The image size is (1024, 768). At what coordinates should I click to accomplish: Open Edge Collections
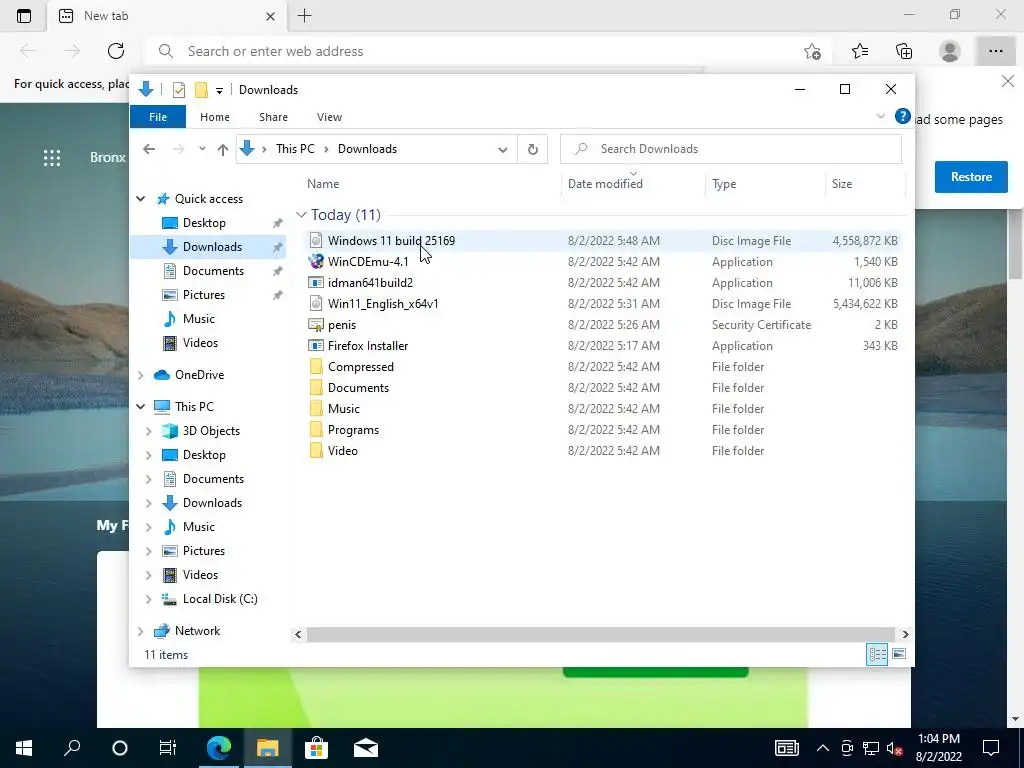click(x=904, y=51)
